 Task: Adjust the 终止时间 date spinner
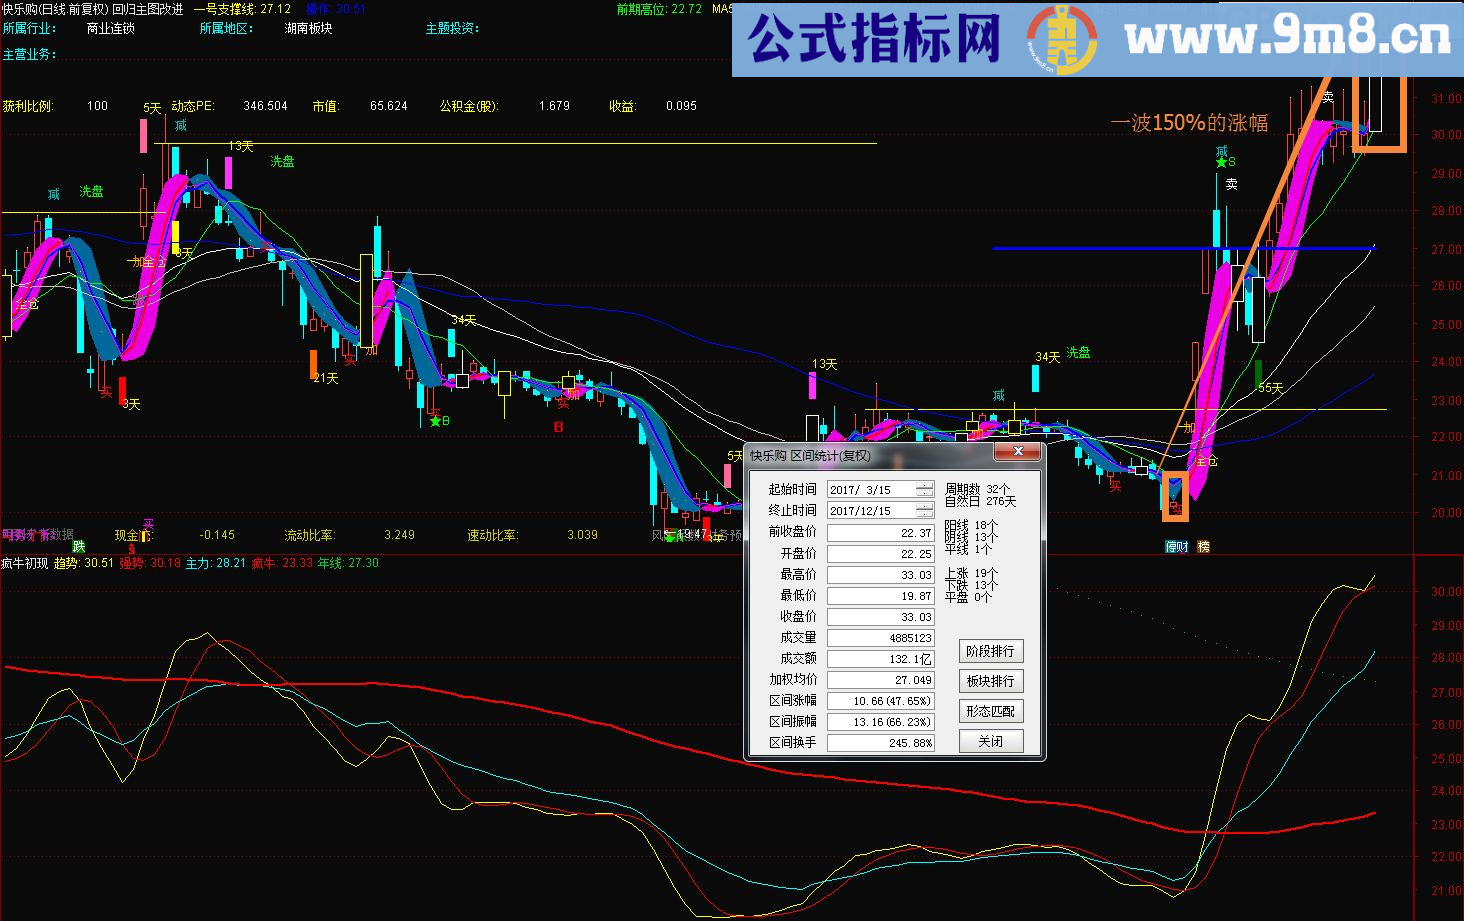click(x=925, y=510)
